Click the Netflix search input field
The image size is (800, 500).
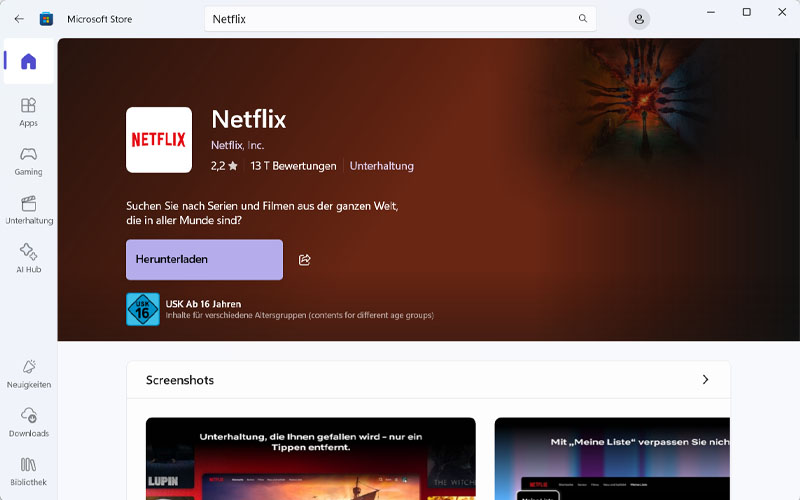[x=400, y=19]
